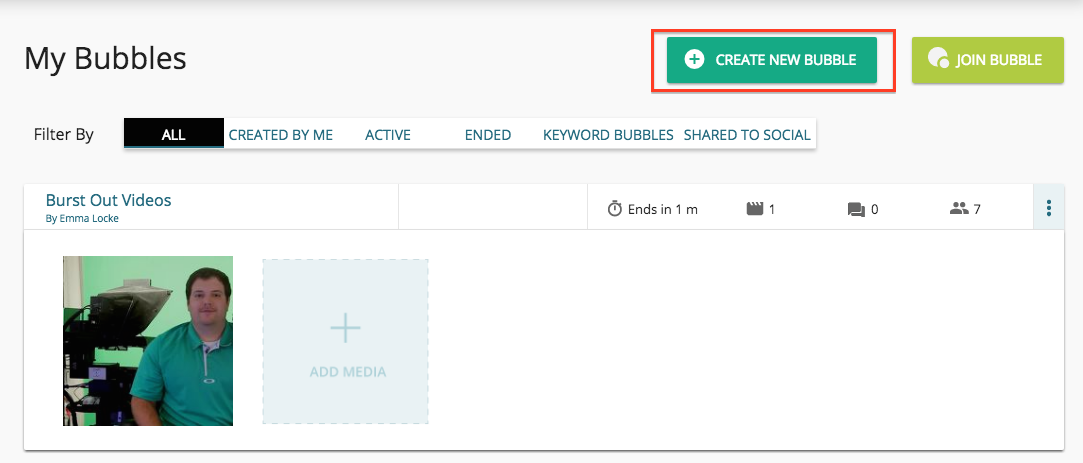Open the man in green shirt thumbnail

148,341
